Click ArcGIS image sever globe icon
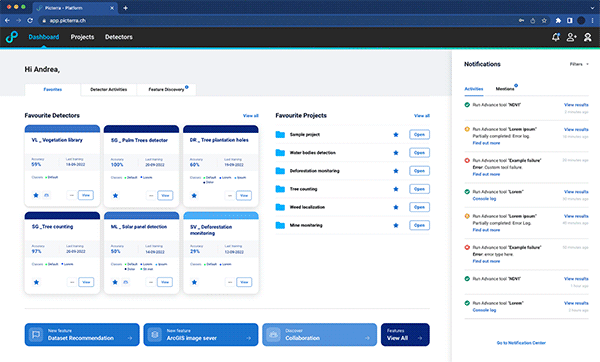The height and width of the screenshot is (362, 600). pos(155,334)
